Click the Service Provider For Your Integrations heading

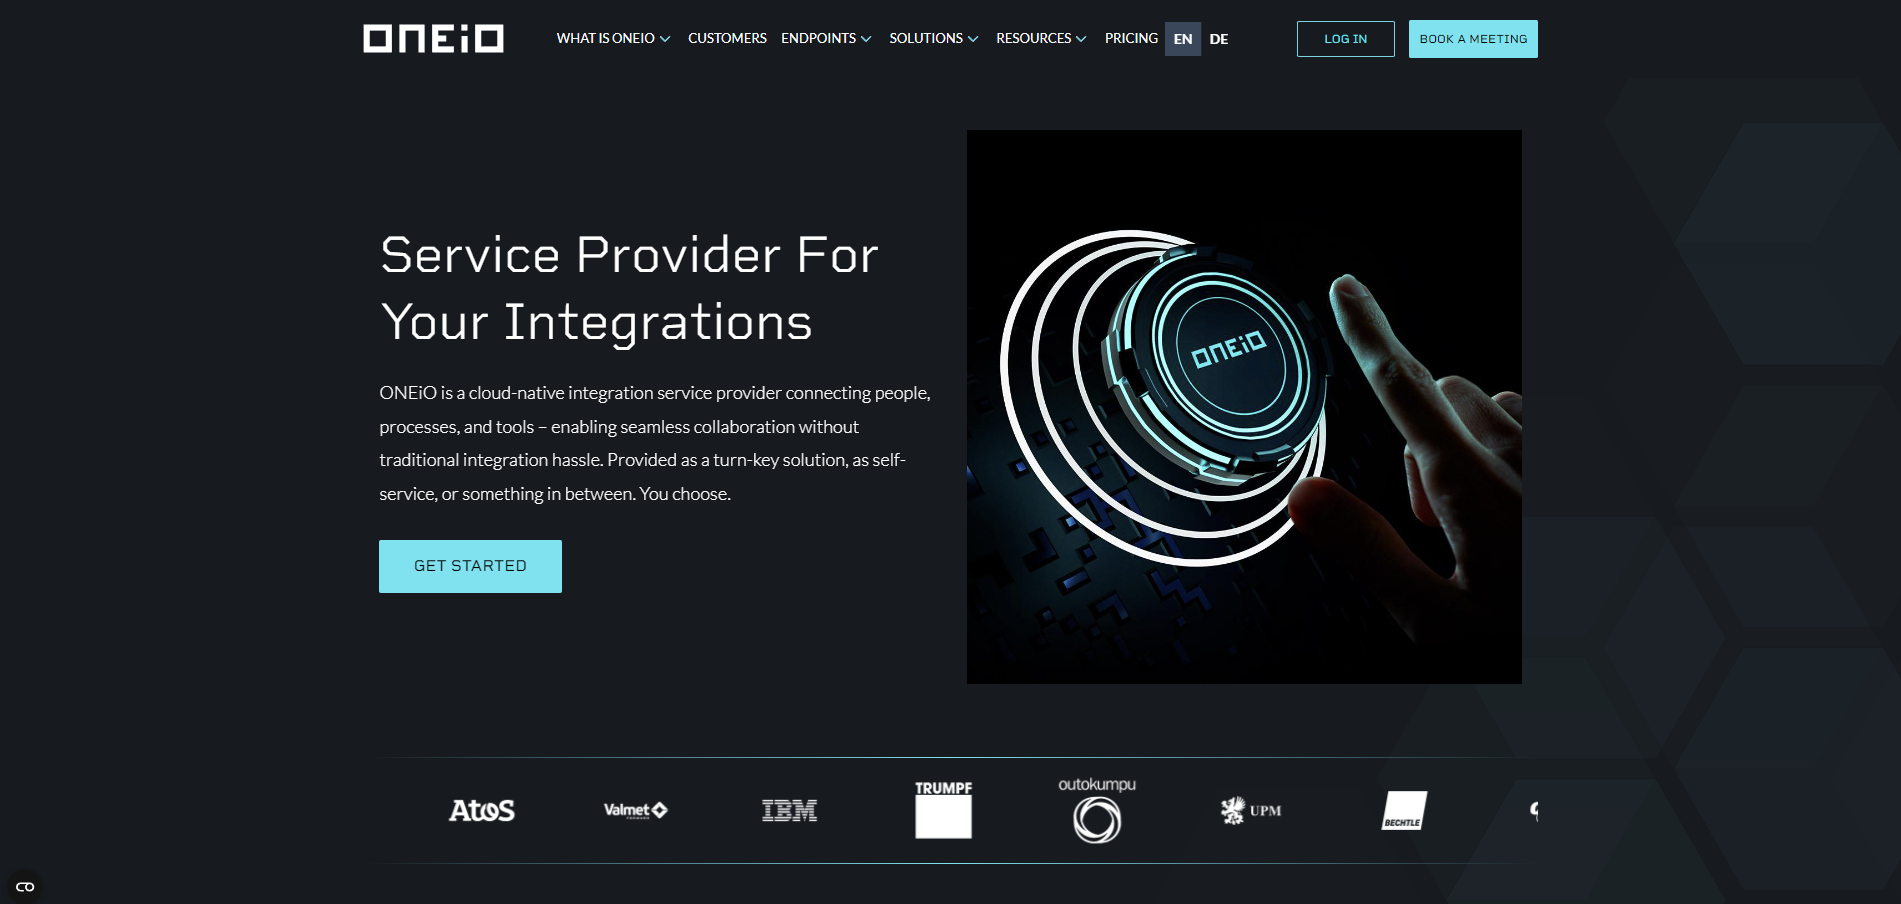click(629, 288)
